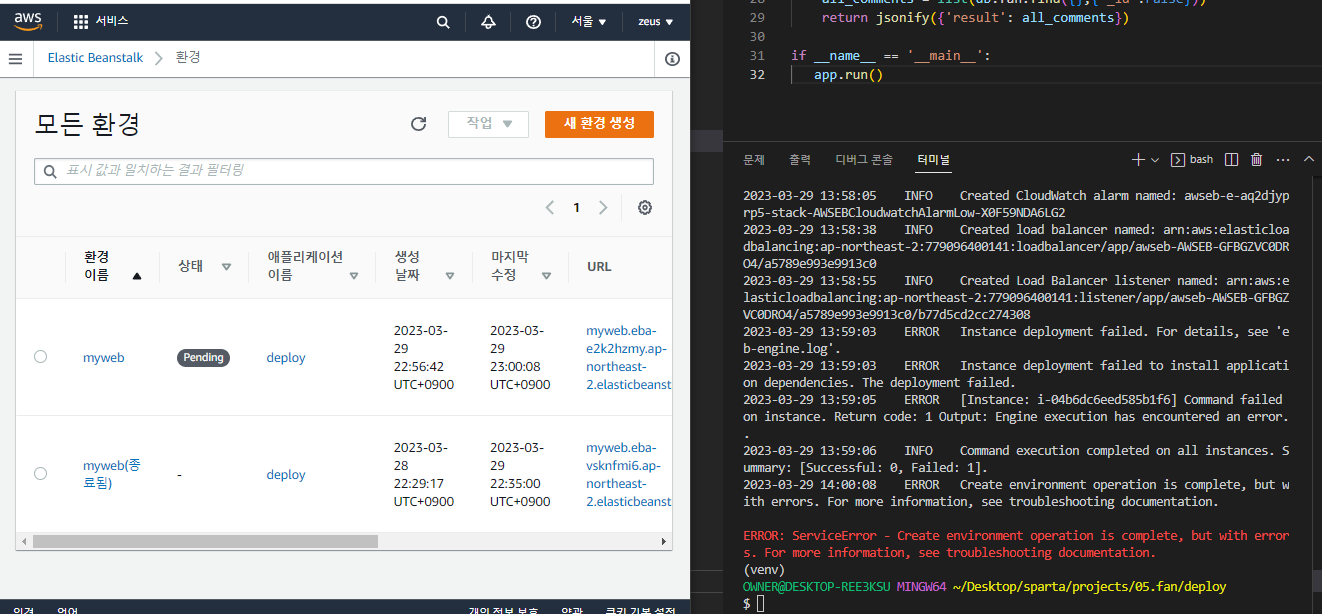
Task: Open the myweb.eba-vsknfmi6 URL
Action: point(628,475)
